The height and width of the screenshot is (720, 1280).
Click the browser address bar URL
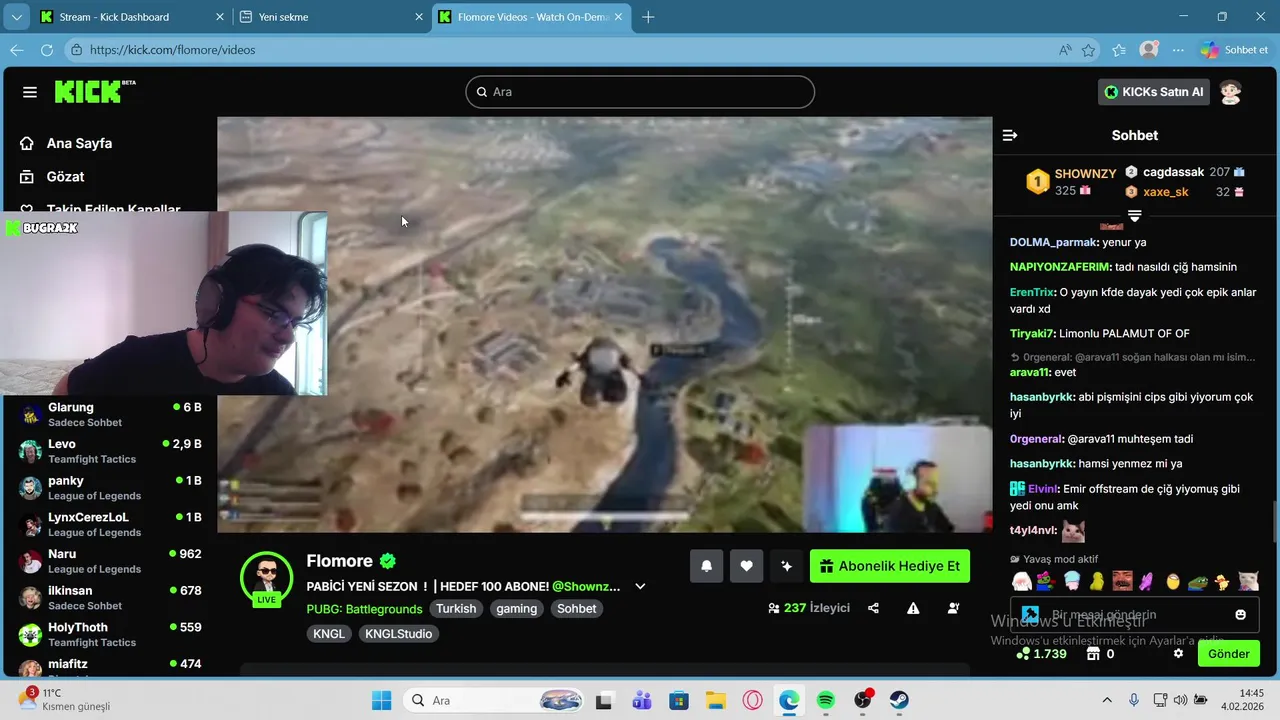pyautogui.click(x=172, y=50)
